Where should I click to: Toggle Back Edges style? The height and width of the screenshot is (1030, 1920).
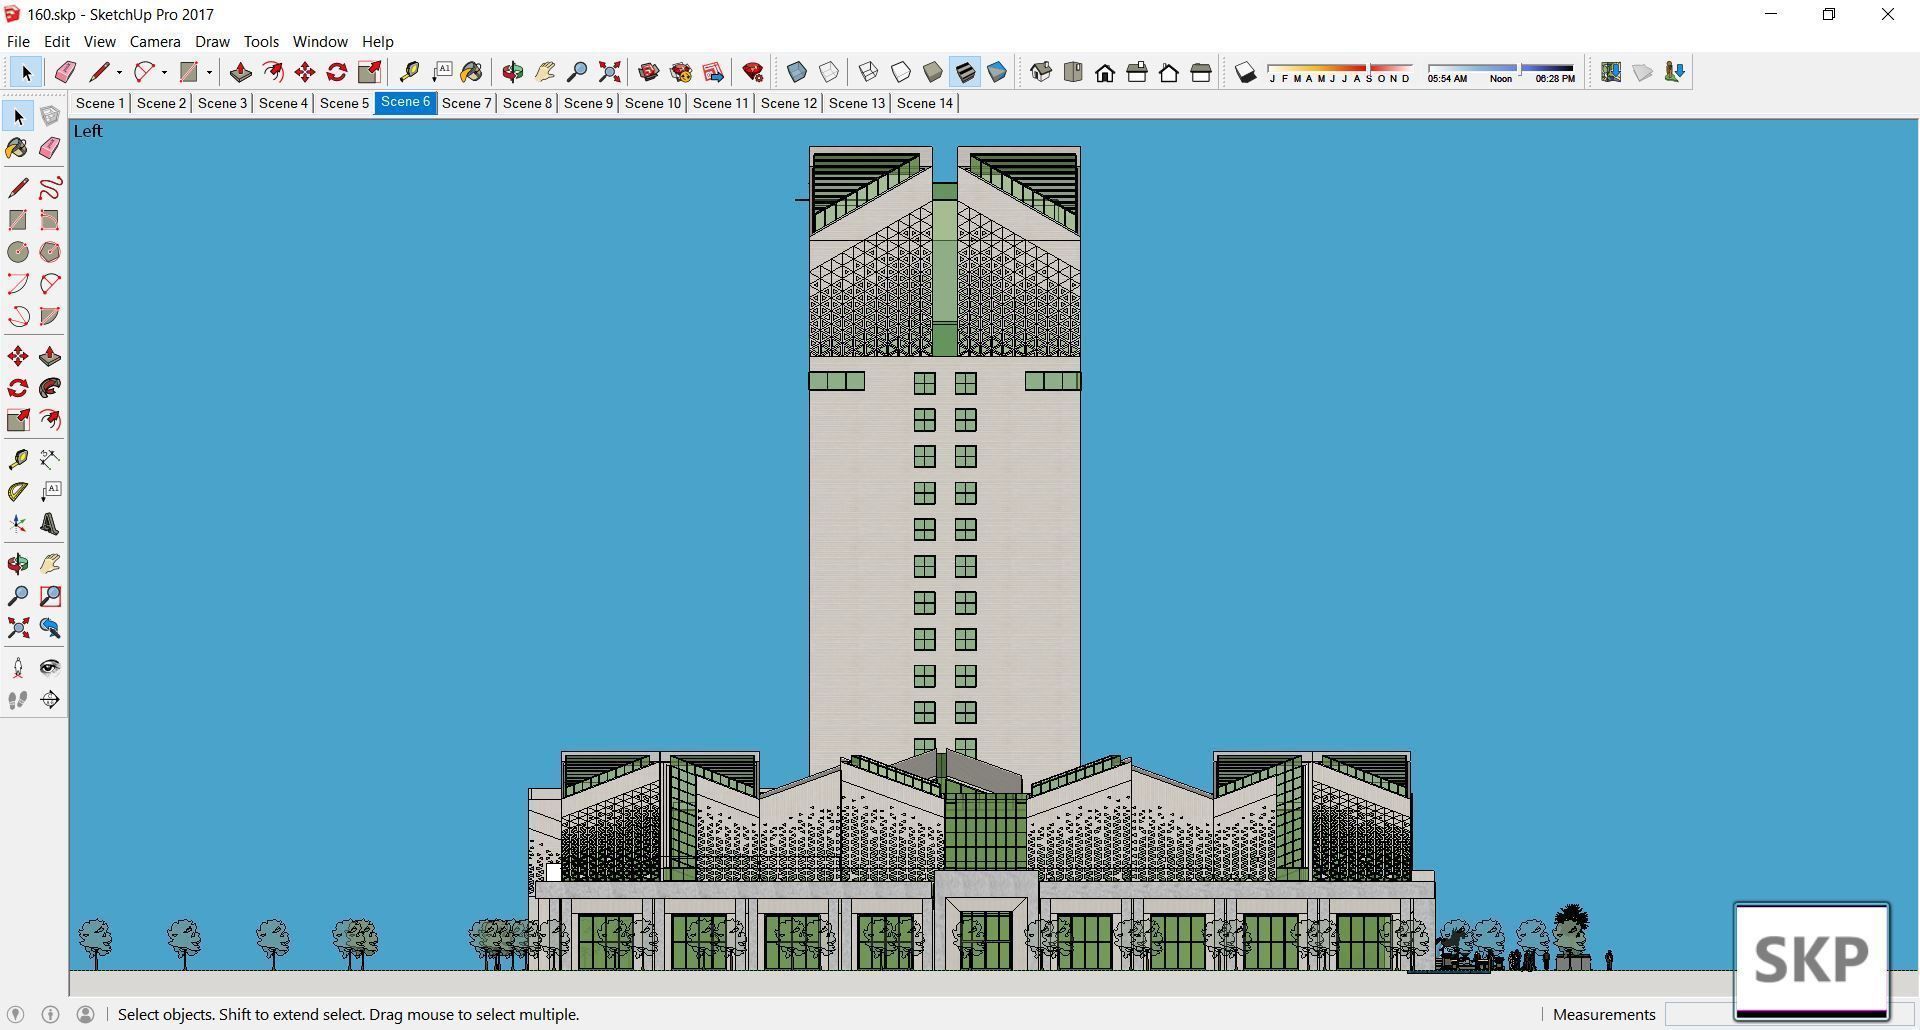[829, 72]
